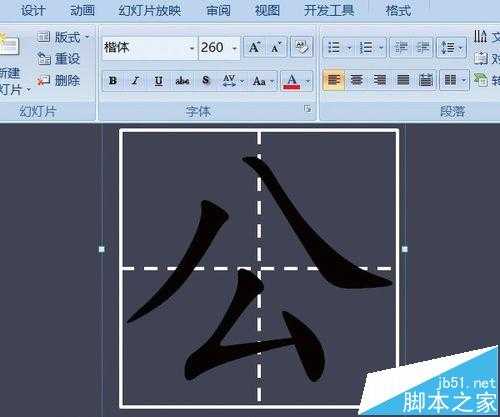Open the 设计 ribbon tab
Image resolution: width=500 pixels, height=417 pixels.
[33, 10]
